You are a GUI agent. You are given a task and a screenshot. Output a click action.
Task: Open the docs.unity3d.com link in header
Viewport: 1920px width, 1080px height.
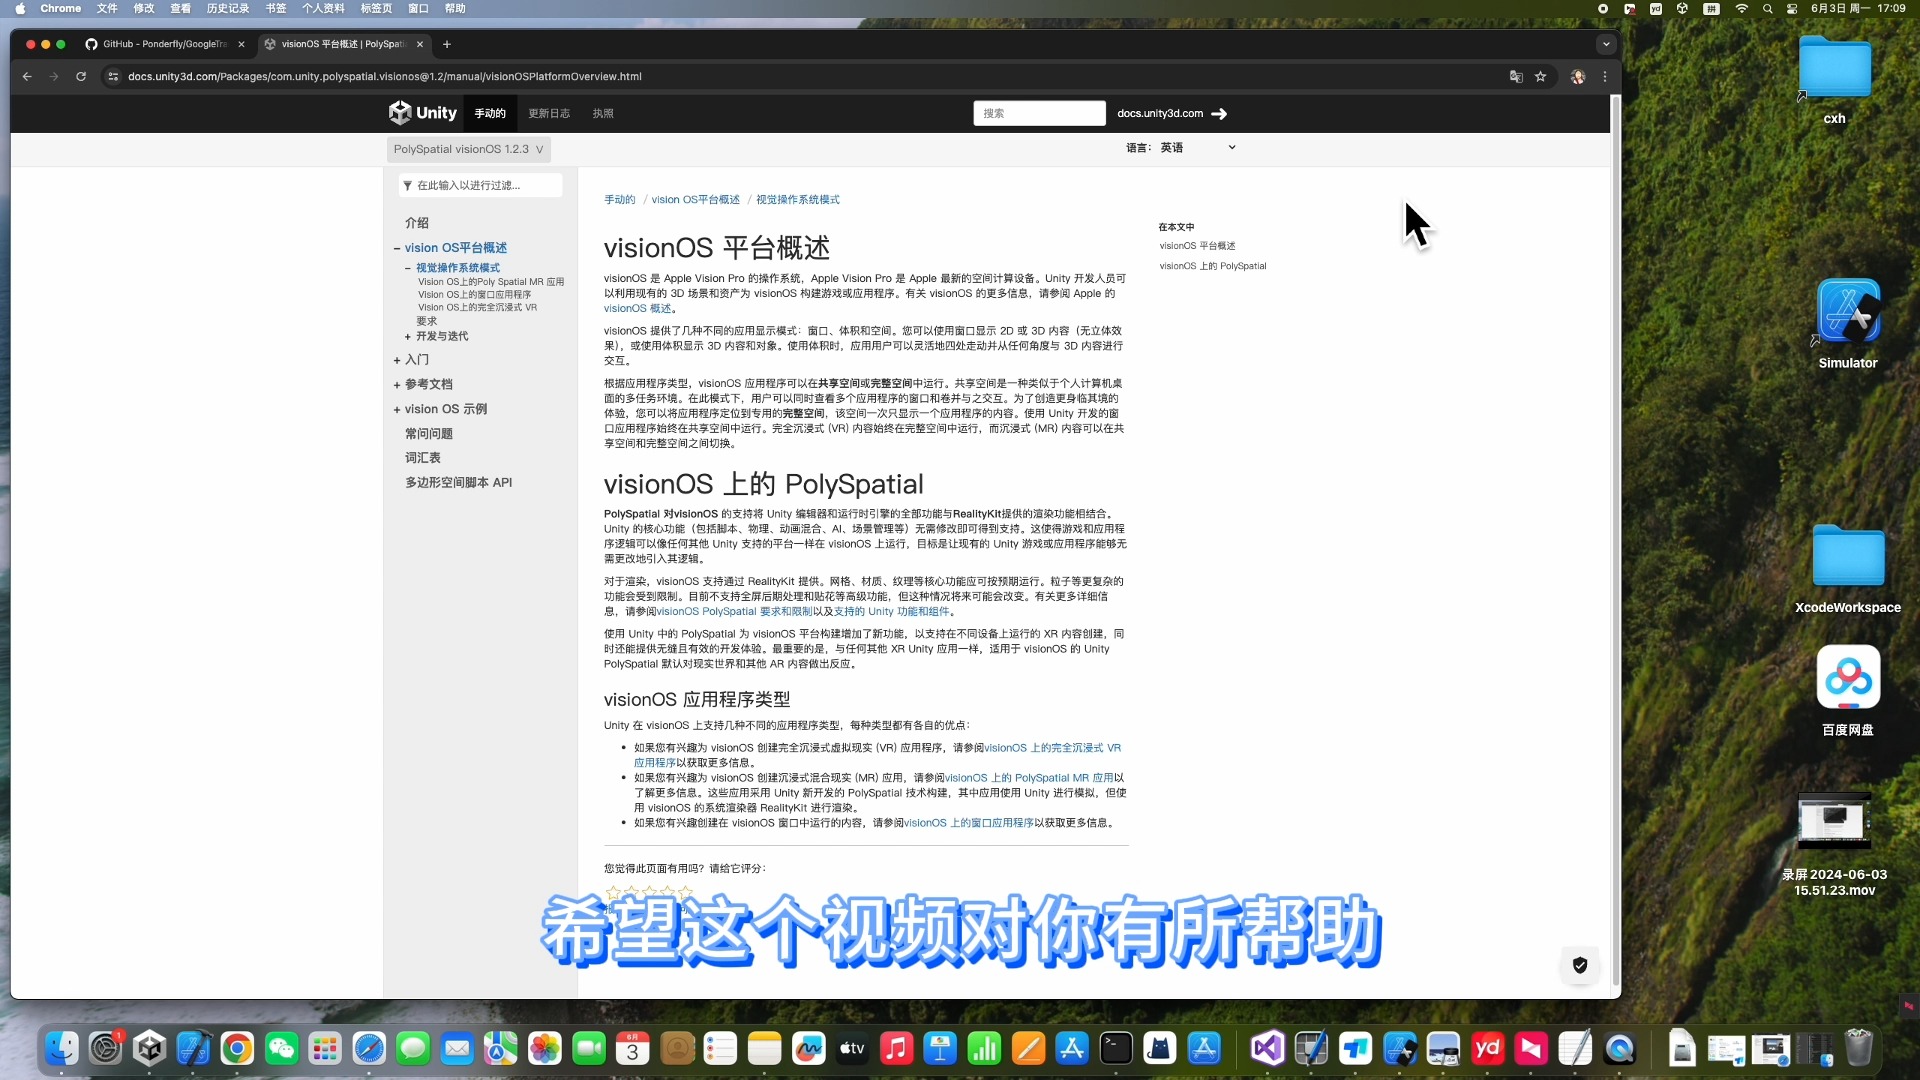pyautogui.click(x=1160, y=114)
